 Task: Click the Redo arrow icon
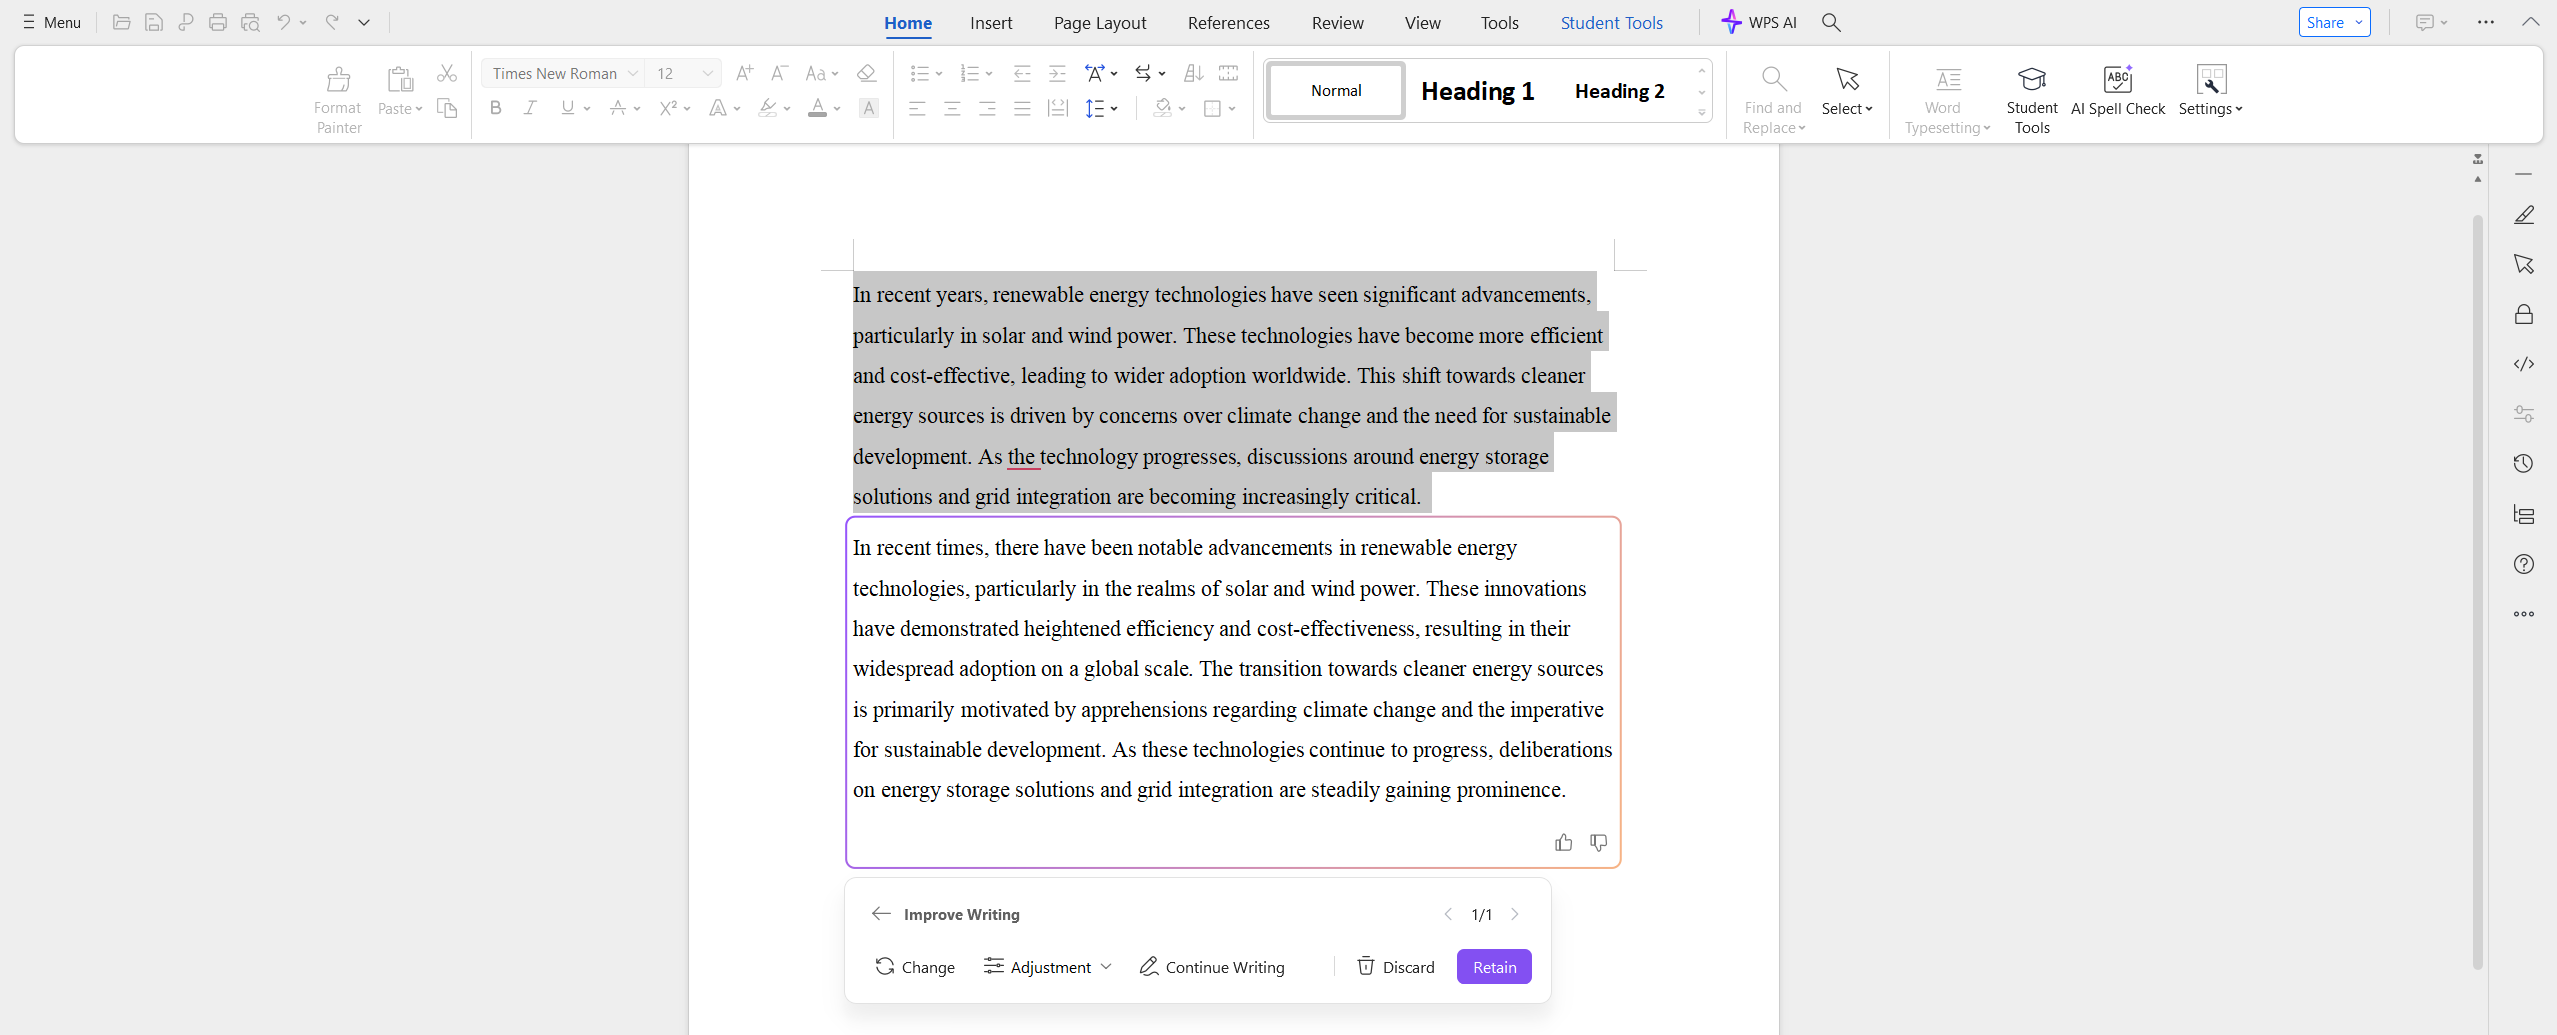click(332, 22)
